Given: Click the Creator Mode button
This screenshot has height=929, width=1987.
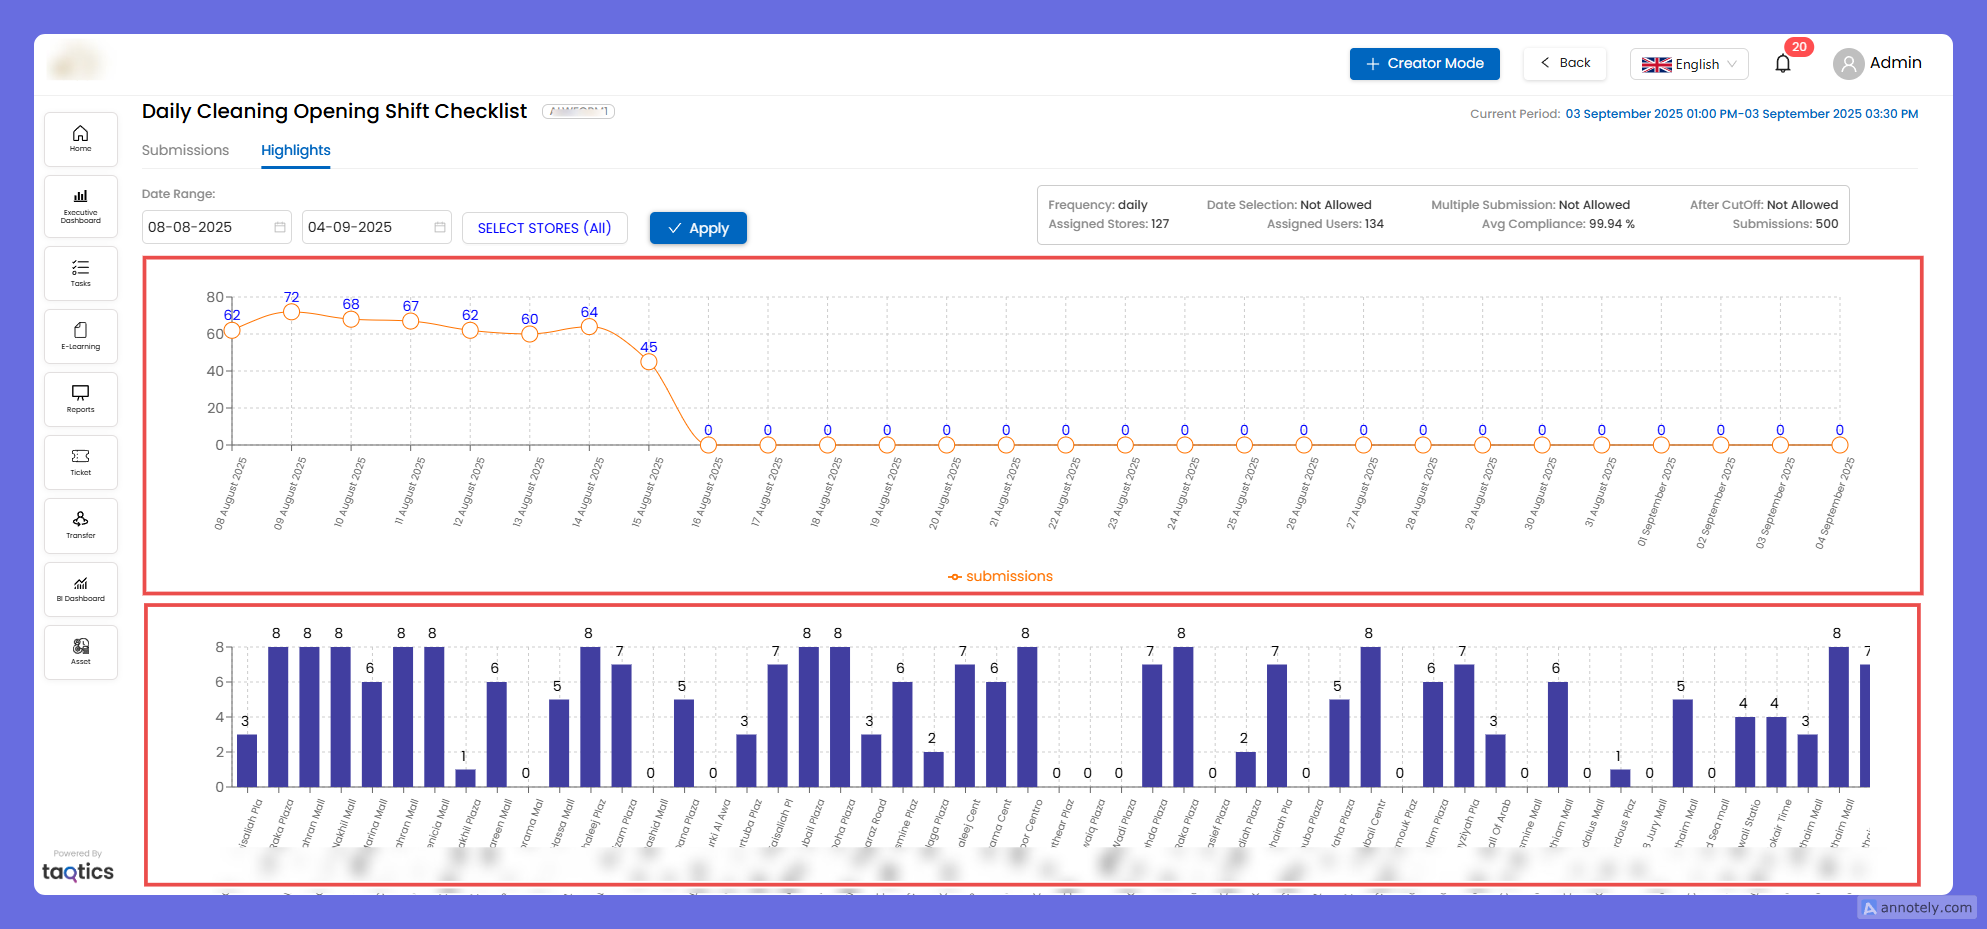Looking at the screenshot, I should coord(1424,64).
